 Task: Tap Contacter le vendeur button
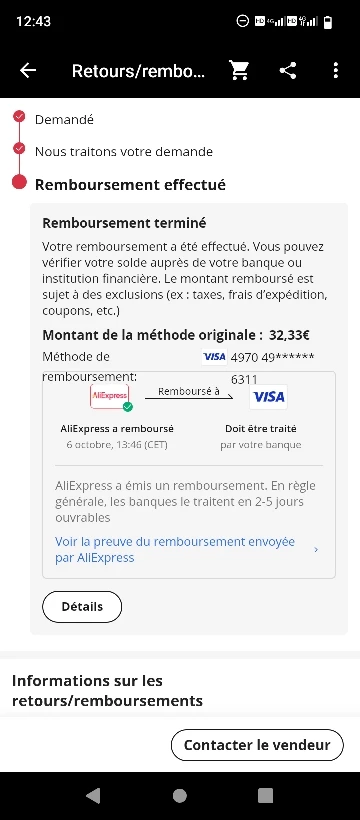pos(257,745)
